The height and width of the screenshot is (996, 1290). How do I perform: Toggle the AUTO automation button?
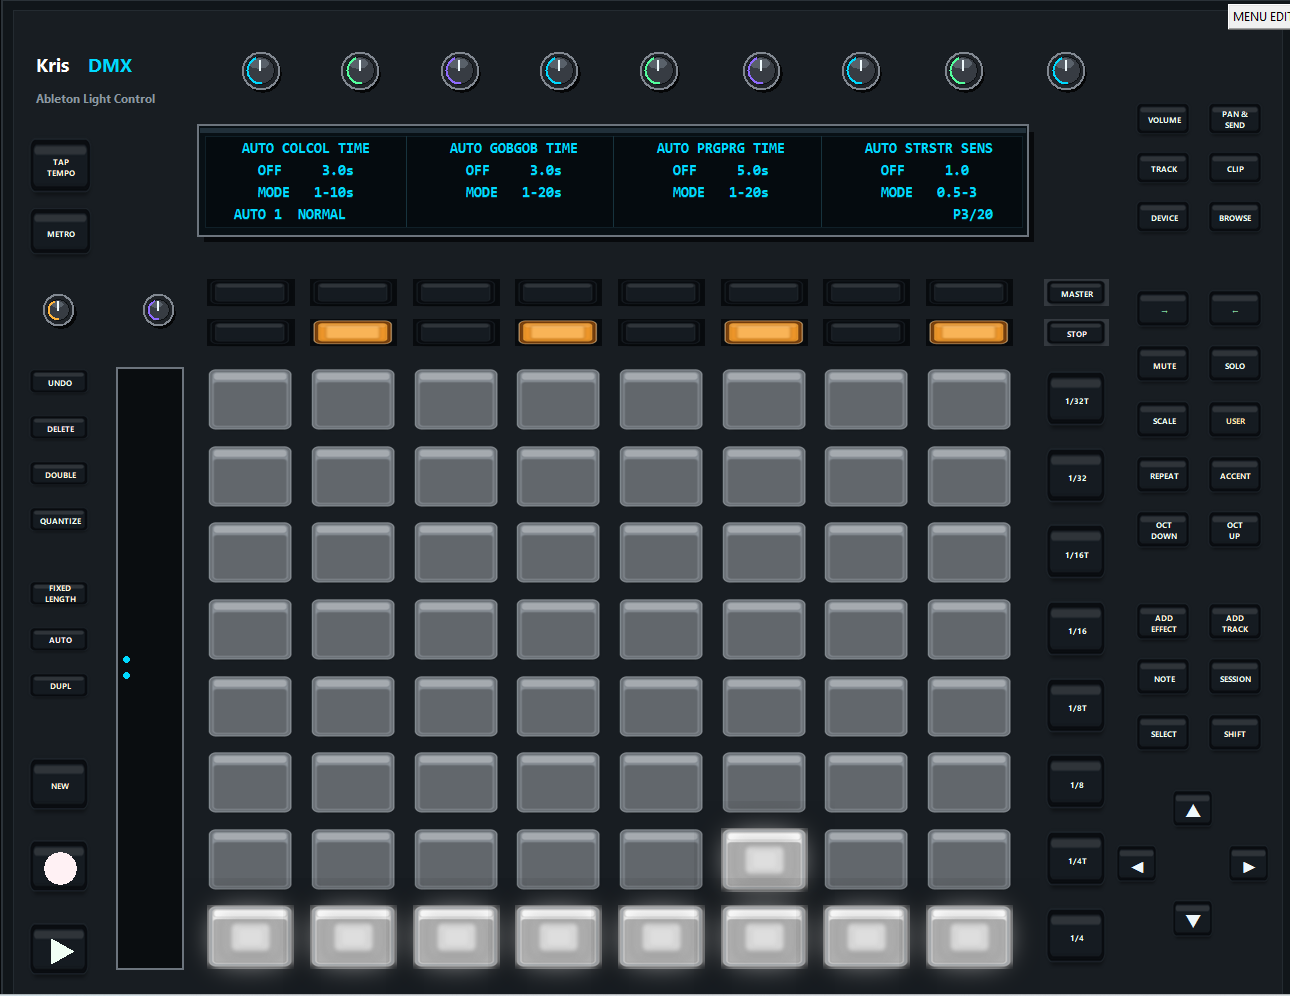click(x=60, y=640)
